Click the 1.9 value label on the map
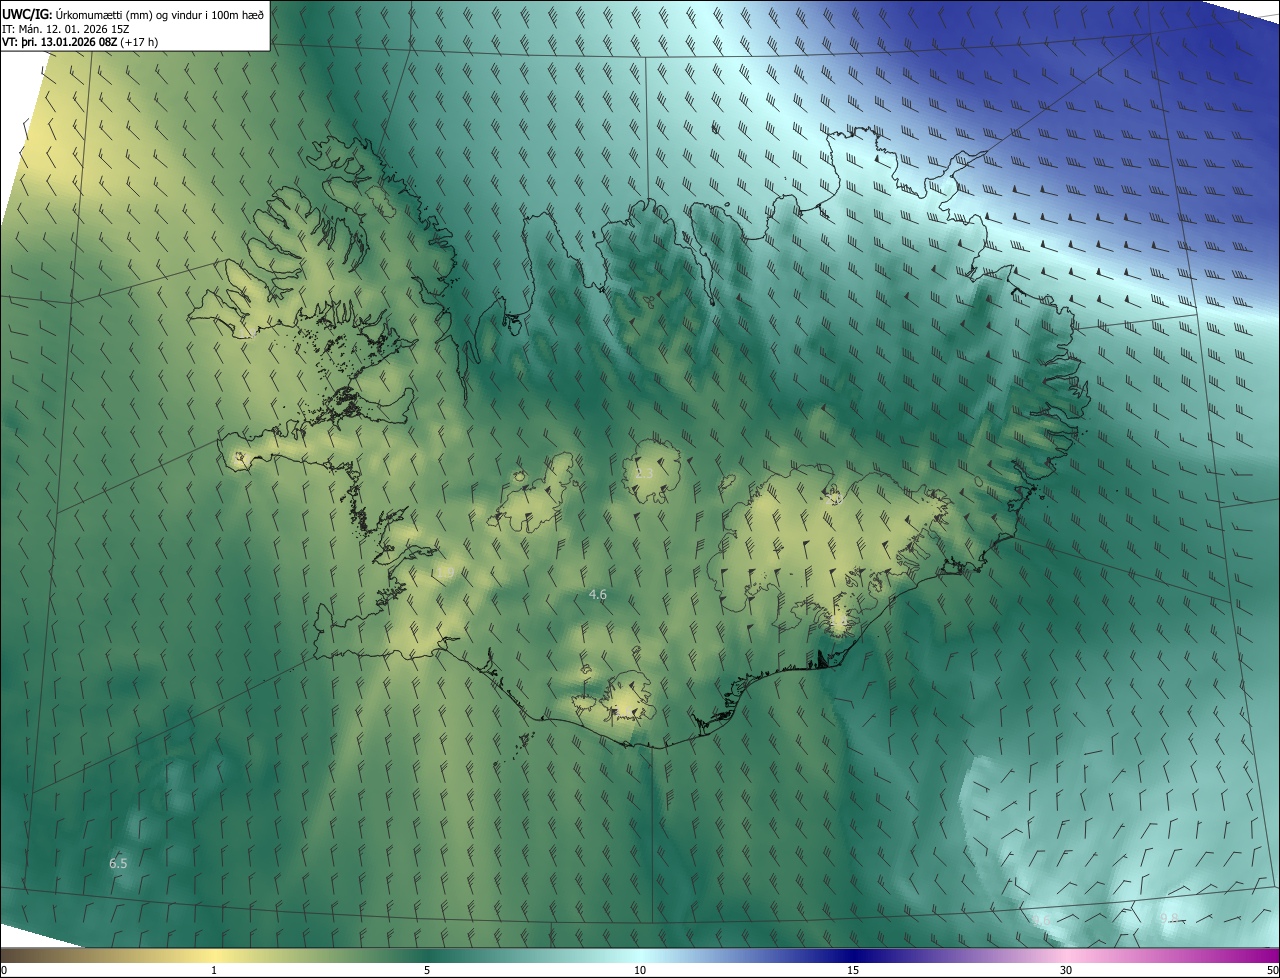The width and height of the screenshot is (1280, 978). (x=446, y=572)
